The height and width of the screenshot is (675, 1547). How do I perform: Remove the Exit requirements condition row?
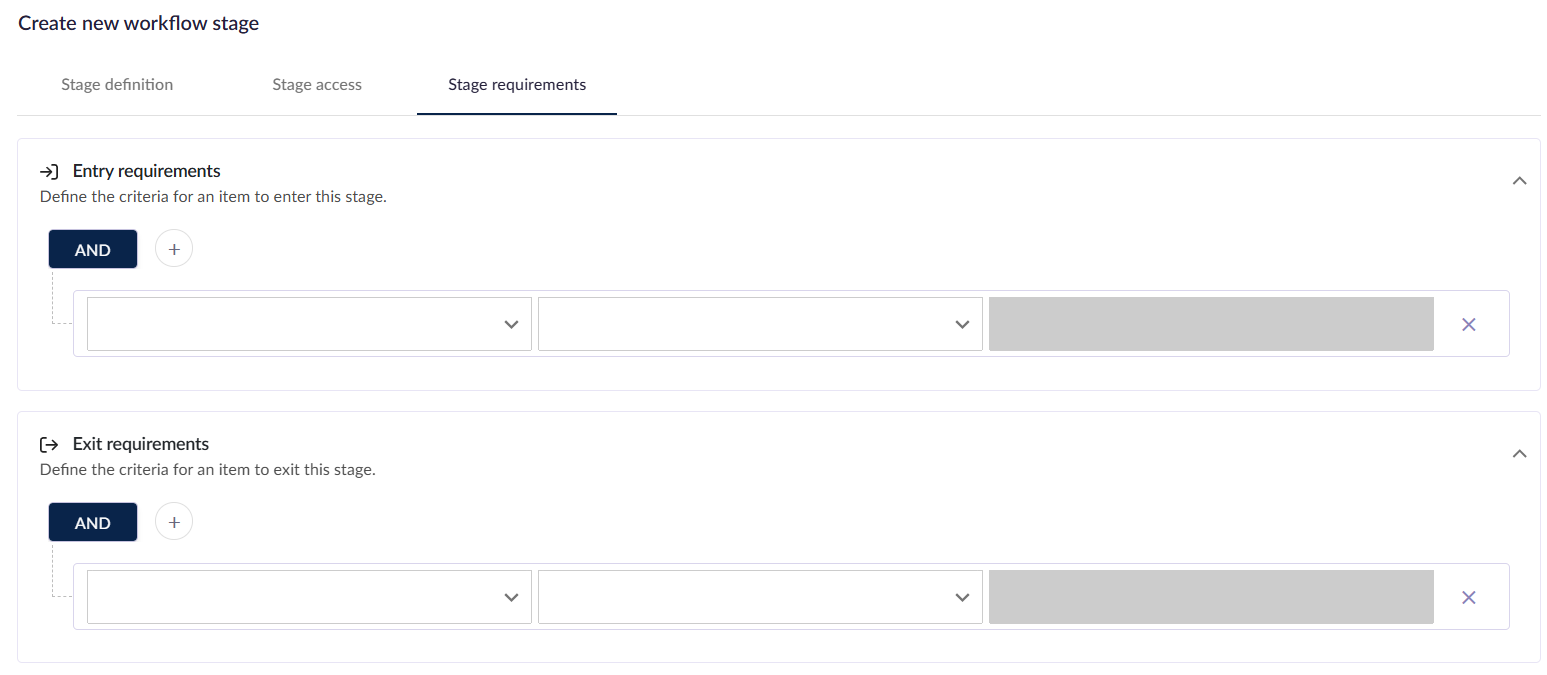(x=1468, y=596)
